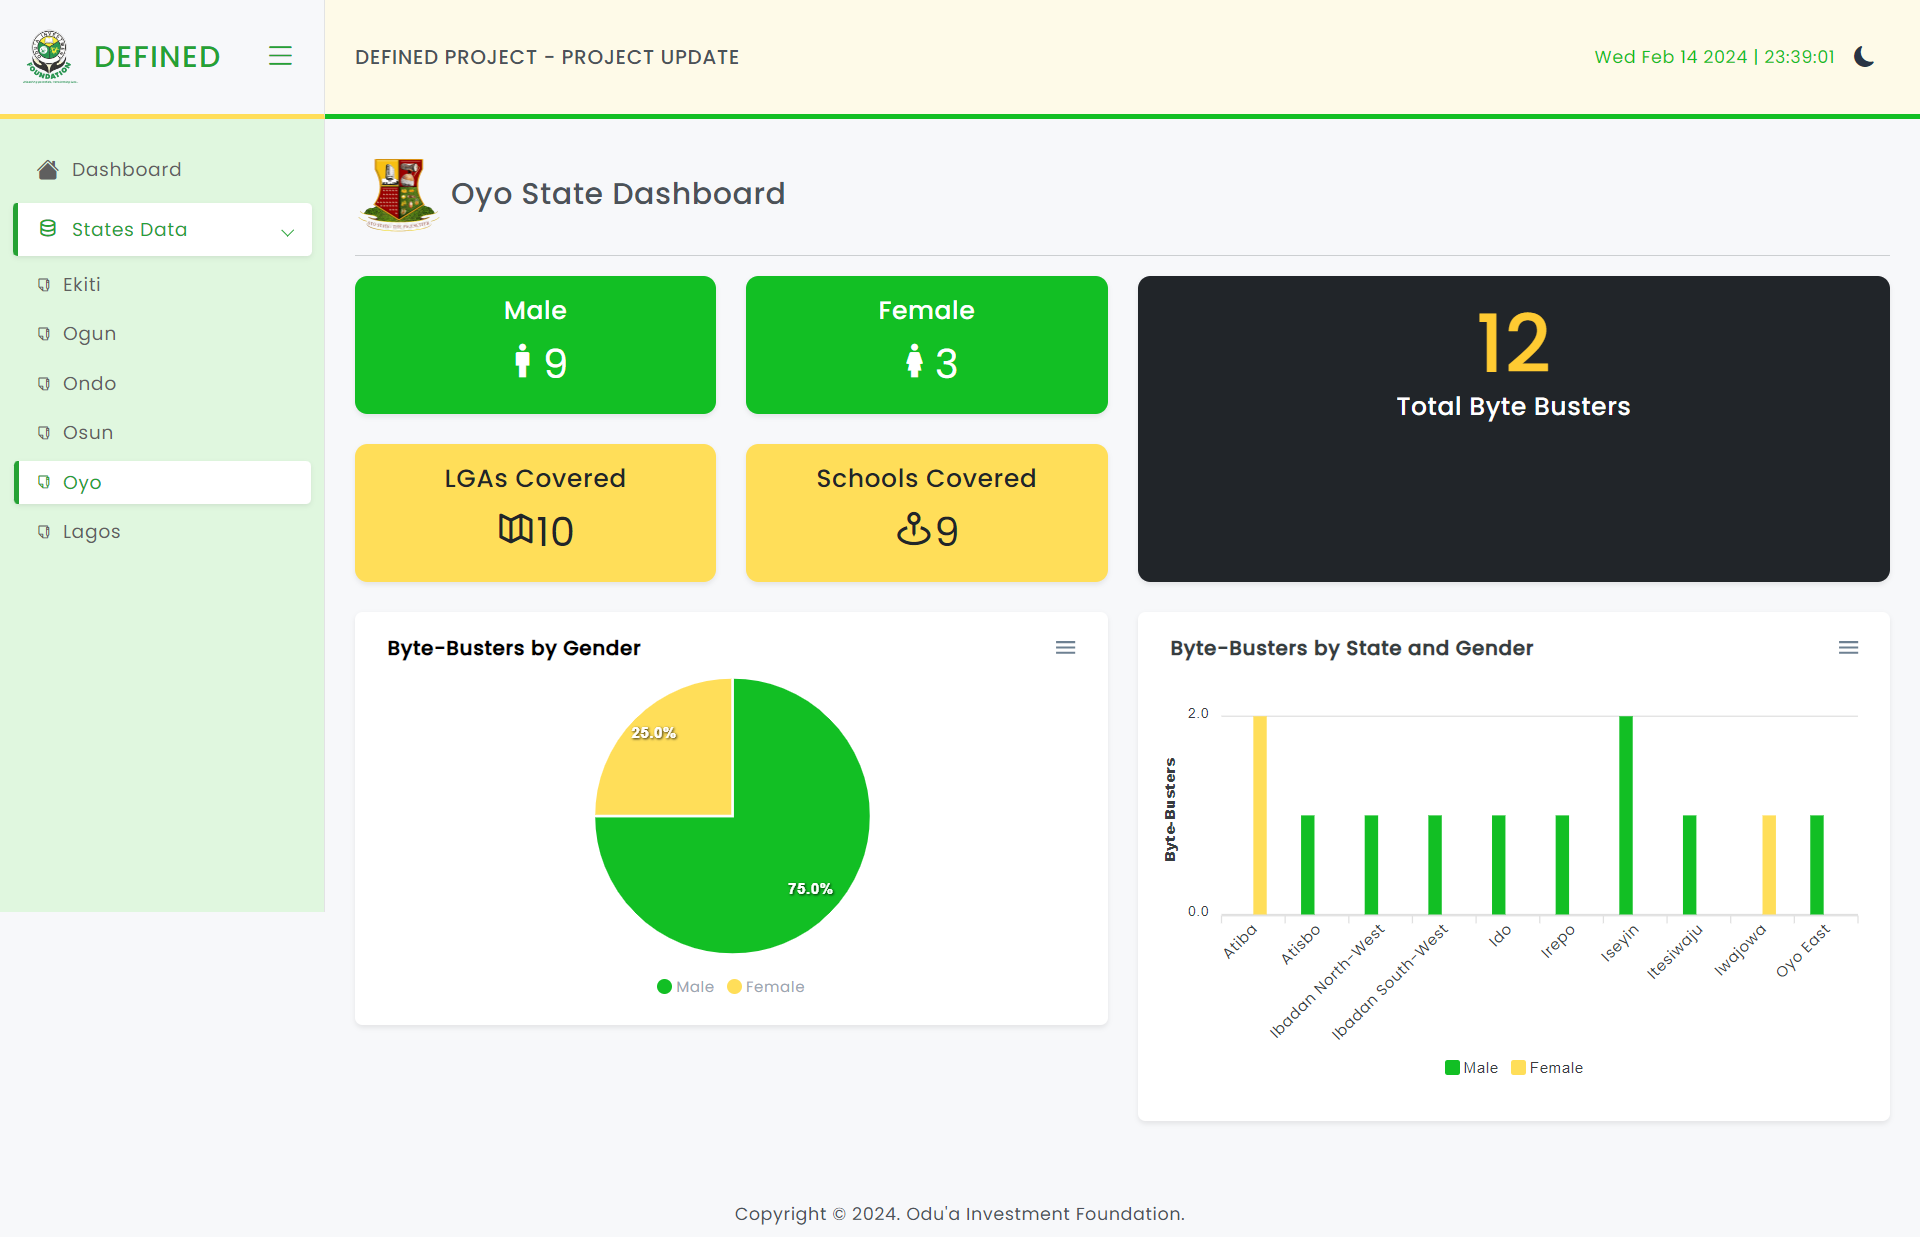Toggle Male series in the pie chart legend
The height and width of the screenshot is (1237, 1920).
pyautogui.click(x=685, y=986)
